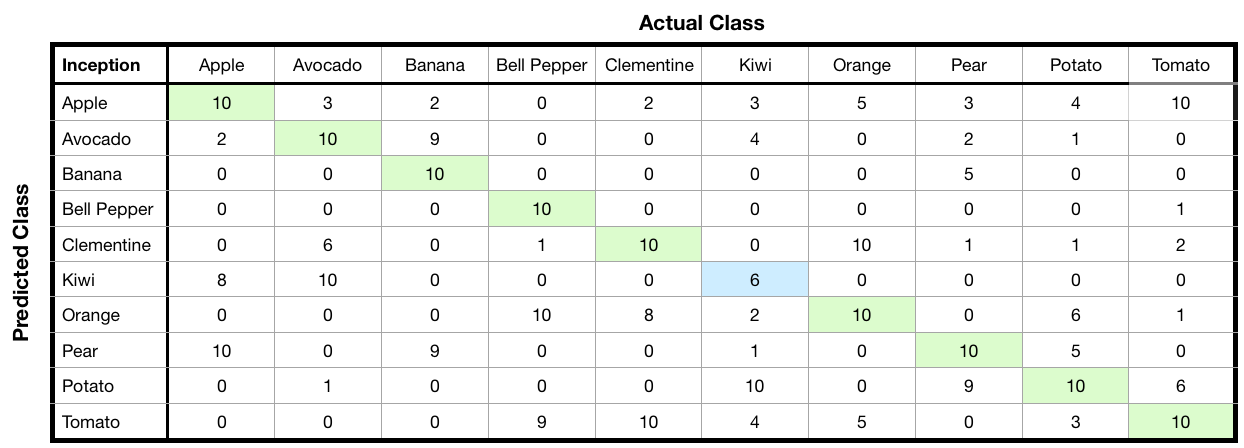The image size is (1244, 448).
Task: Select the Bell Pepper column header
Action: pyautogui.click(x=542, y=66)
